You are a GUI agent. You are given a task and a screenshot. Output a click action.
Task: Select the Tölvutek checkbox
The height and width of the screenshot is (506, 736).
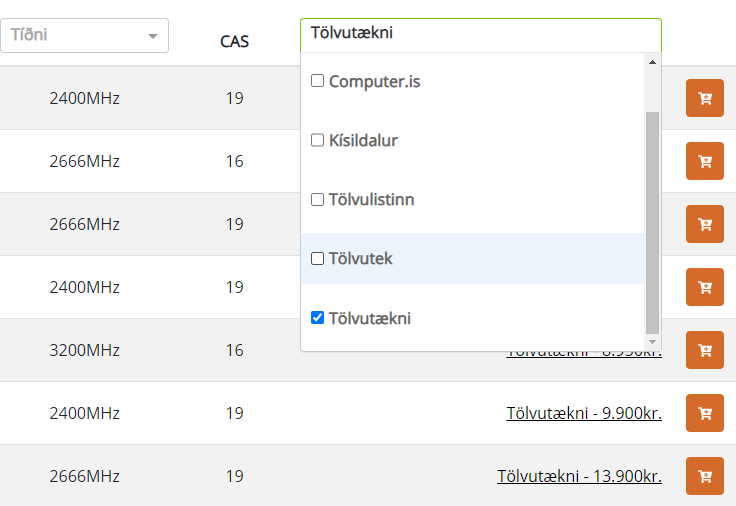point(318,258)
